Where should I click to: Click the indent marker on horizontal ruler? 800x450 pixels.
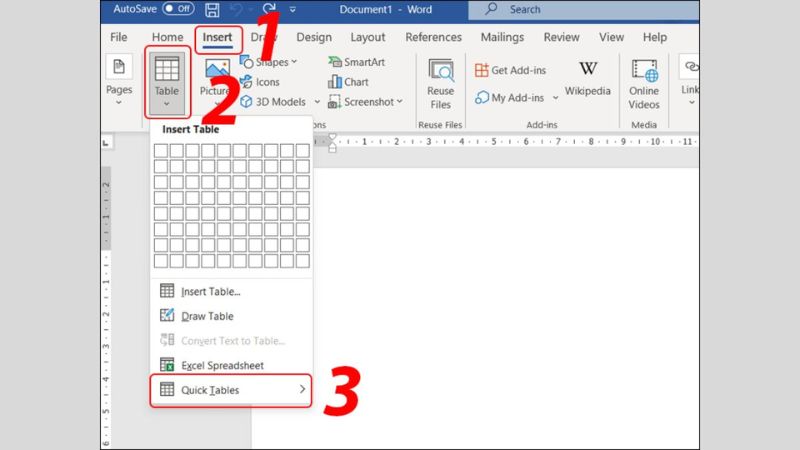(332, 142)
